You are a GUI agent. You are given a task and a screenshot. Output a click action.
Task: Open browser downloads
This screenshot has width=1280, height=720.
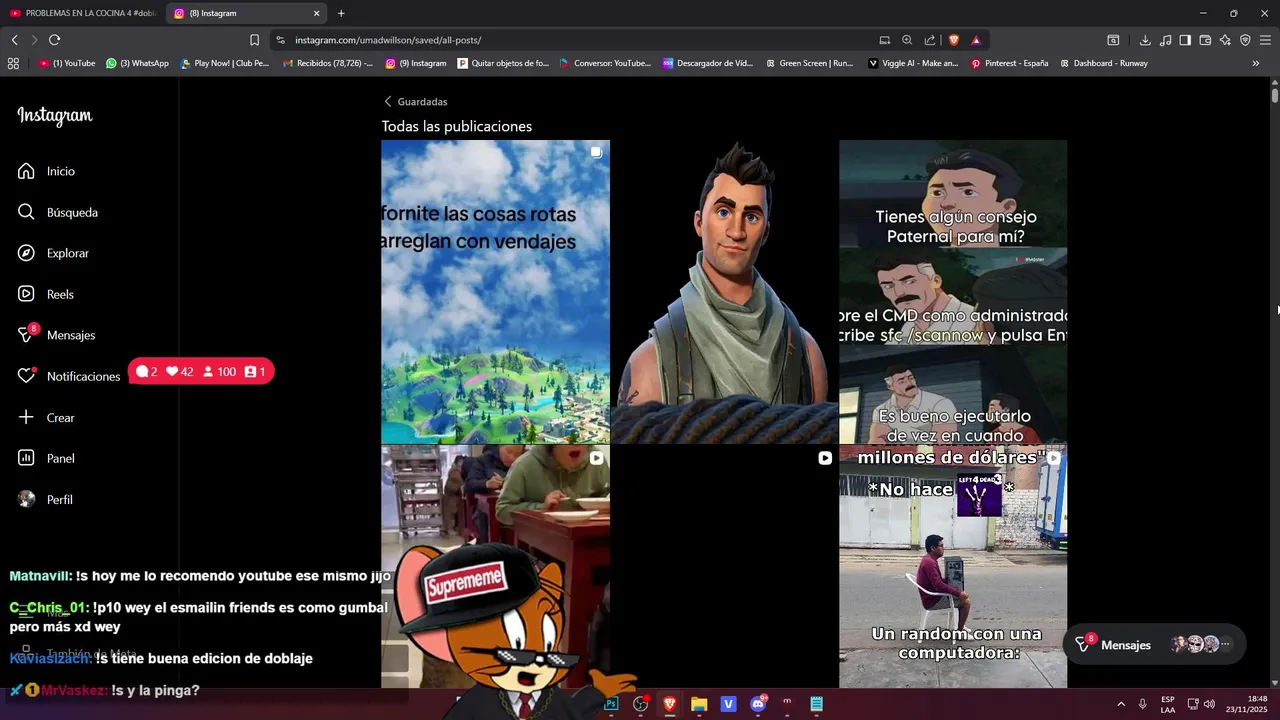pyautogui.click(x=1145, y=40)
